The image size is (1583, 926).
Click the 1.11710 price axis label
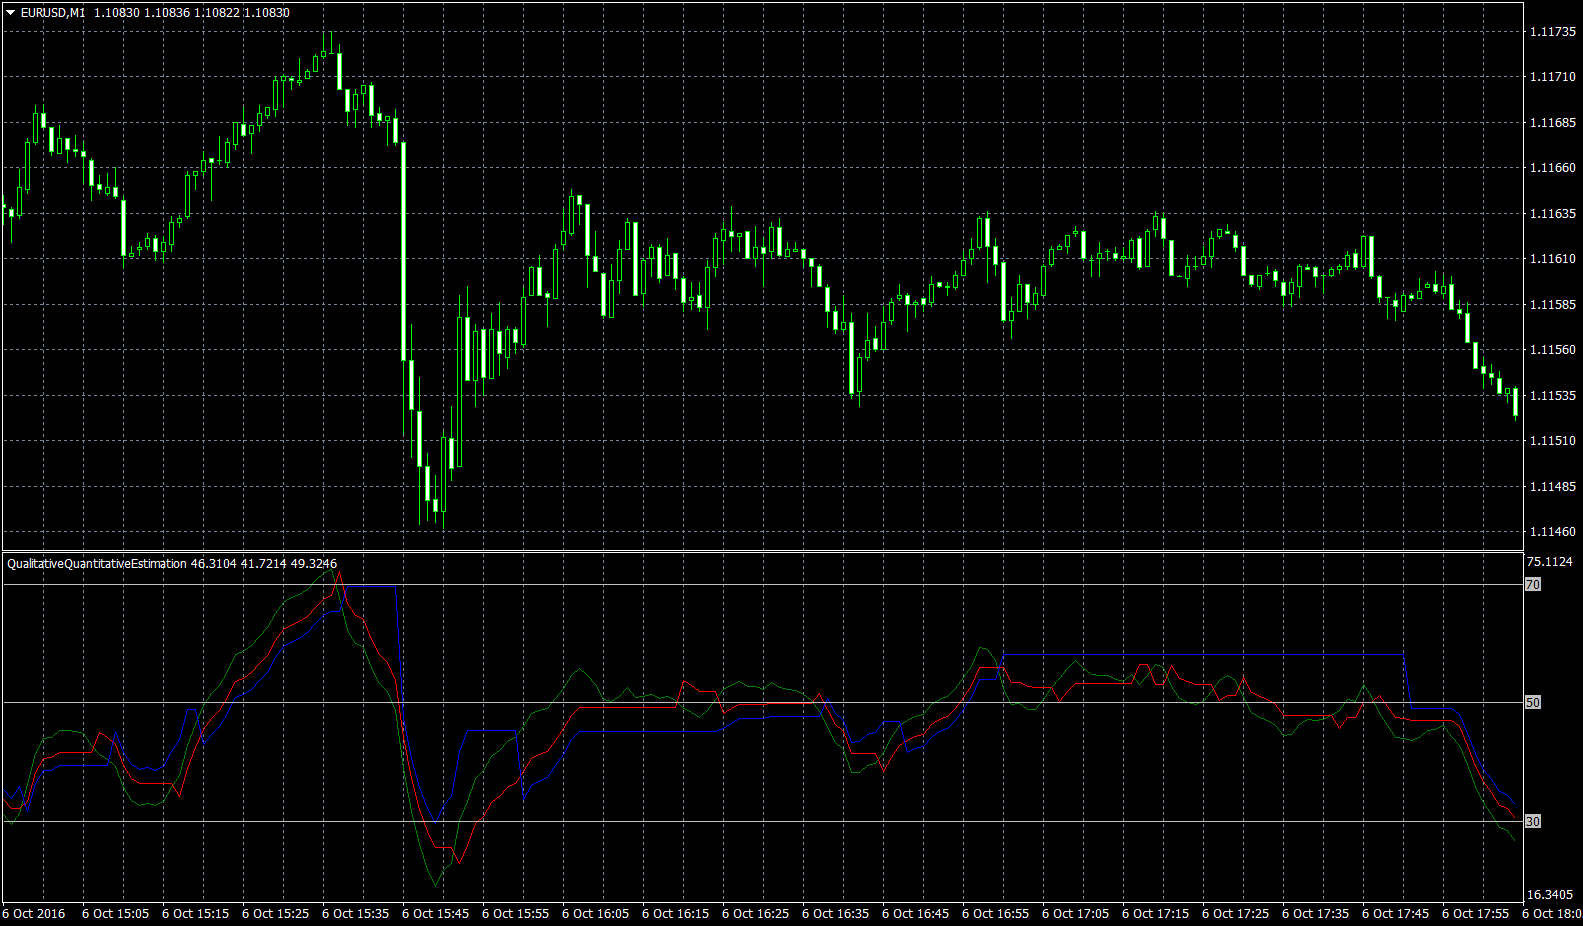point(1552,77)
